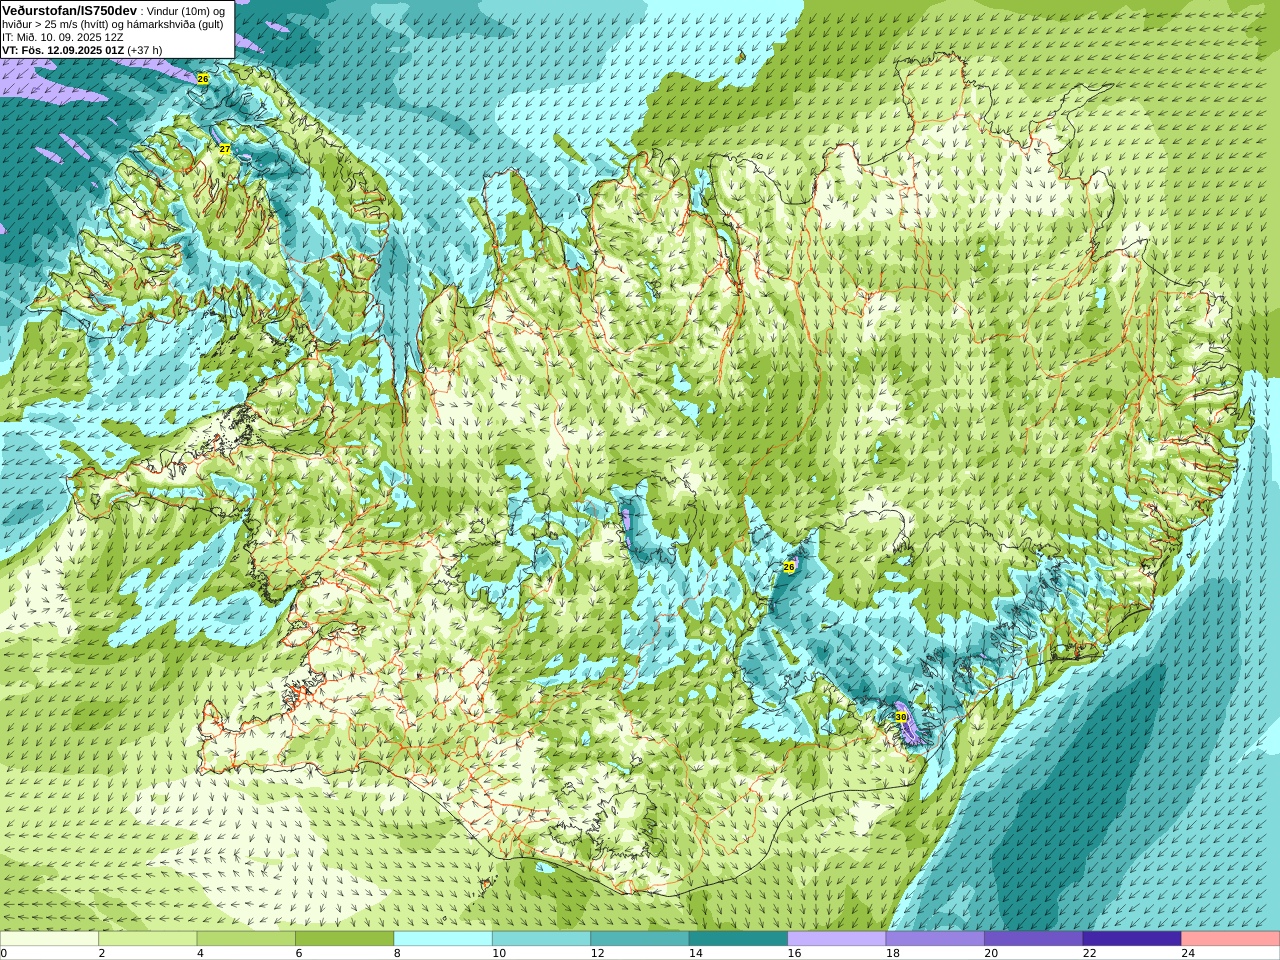The width and height of the screenshot is (1280, 960).
Task: Click the scale label 4
Action: 200,953
